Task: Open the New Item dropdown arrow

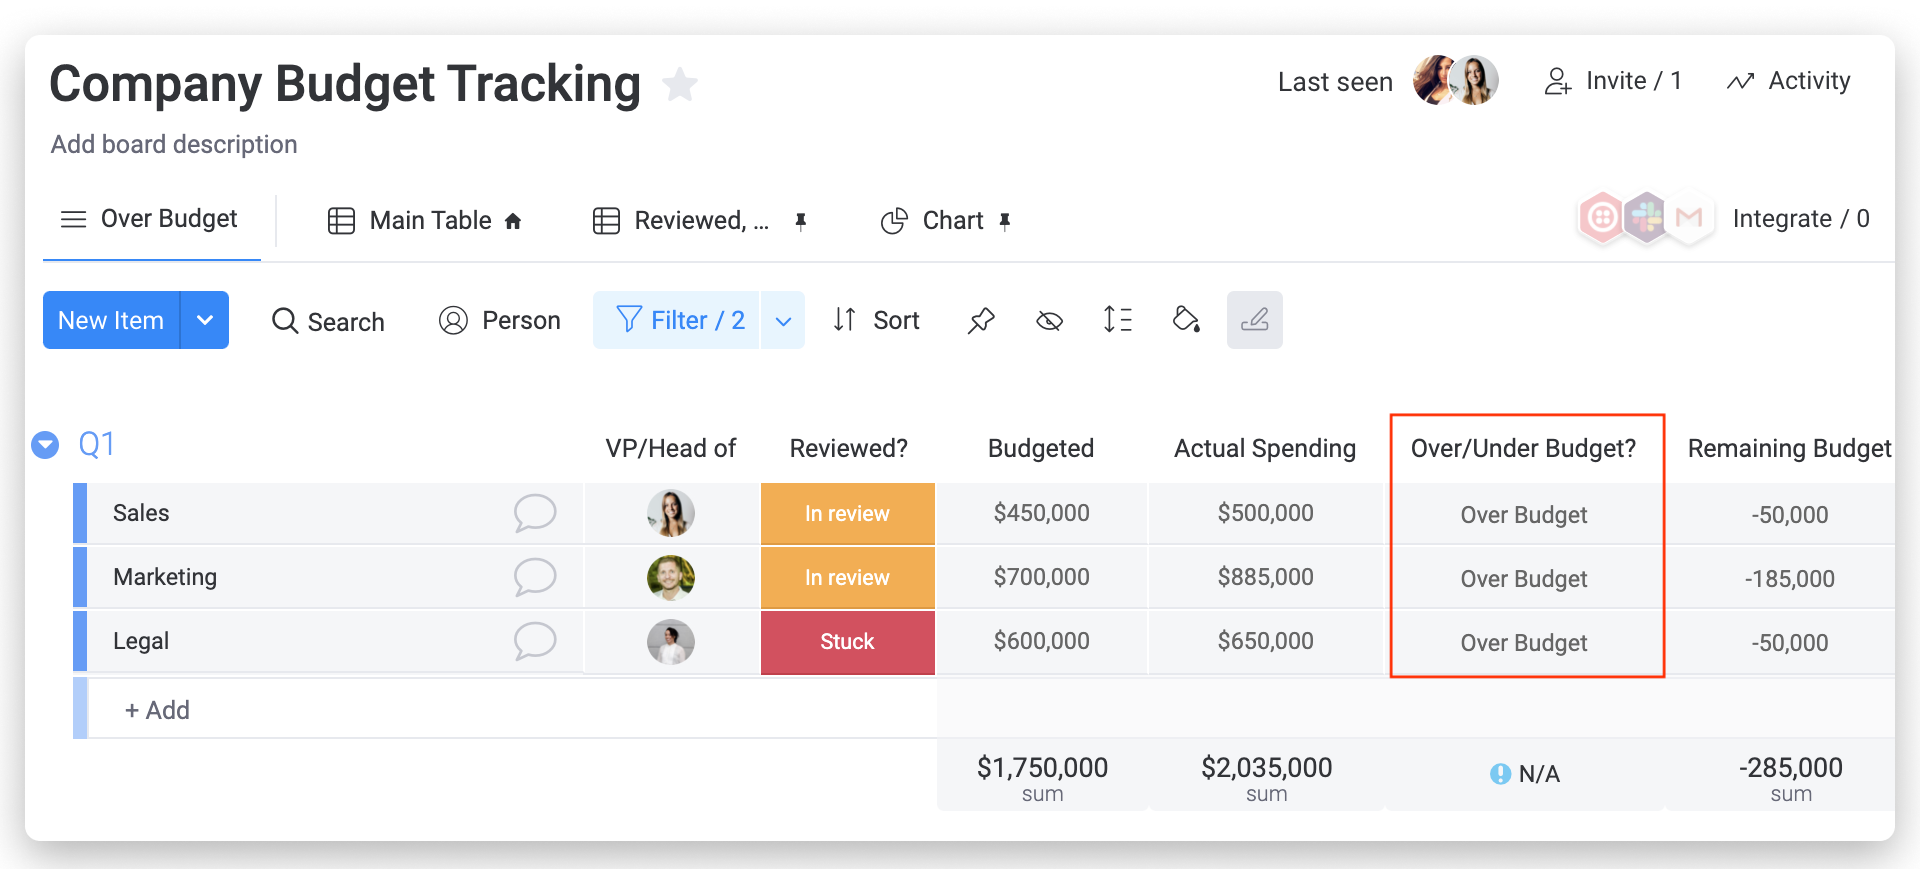Action: pyautogui.click(x=205, y=320)
